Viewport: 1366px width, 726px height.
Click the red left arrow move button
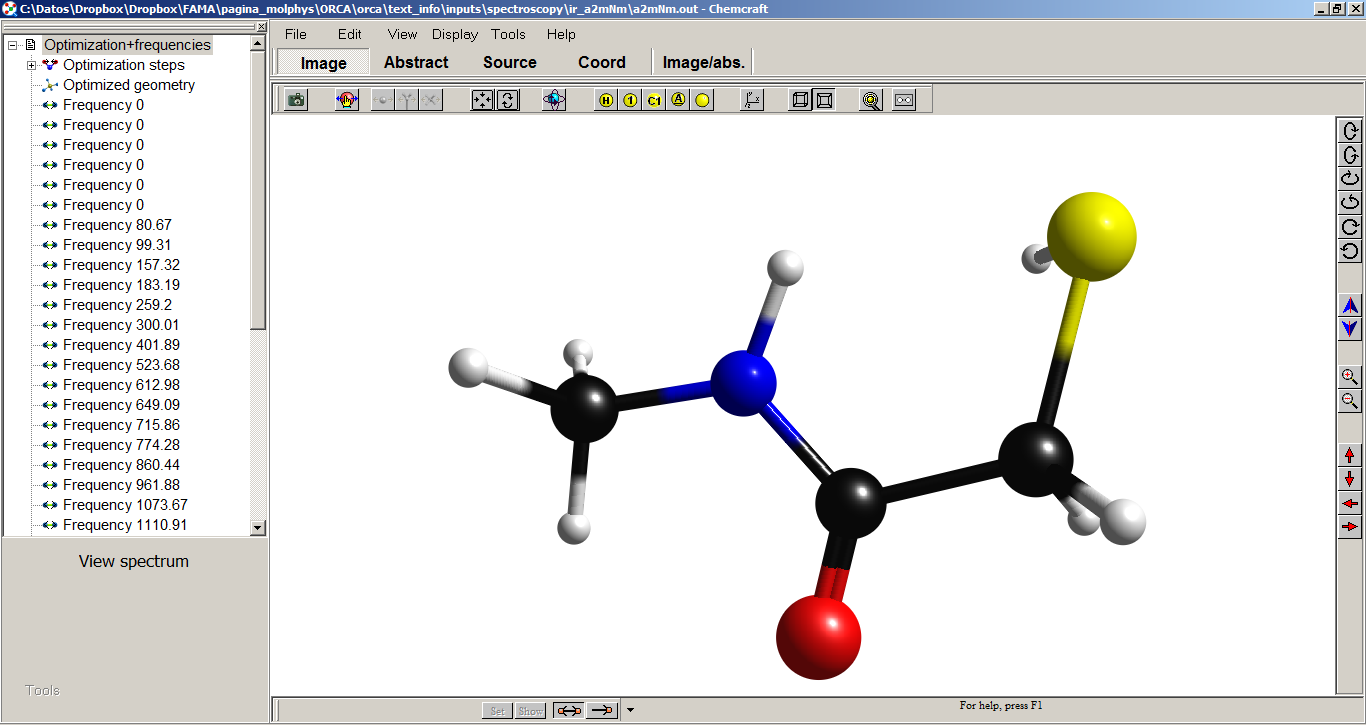pyautogui.click(x=1349, y=503)
